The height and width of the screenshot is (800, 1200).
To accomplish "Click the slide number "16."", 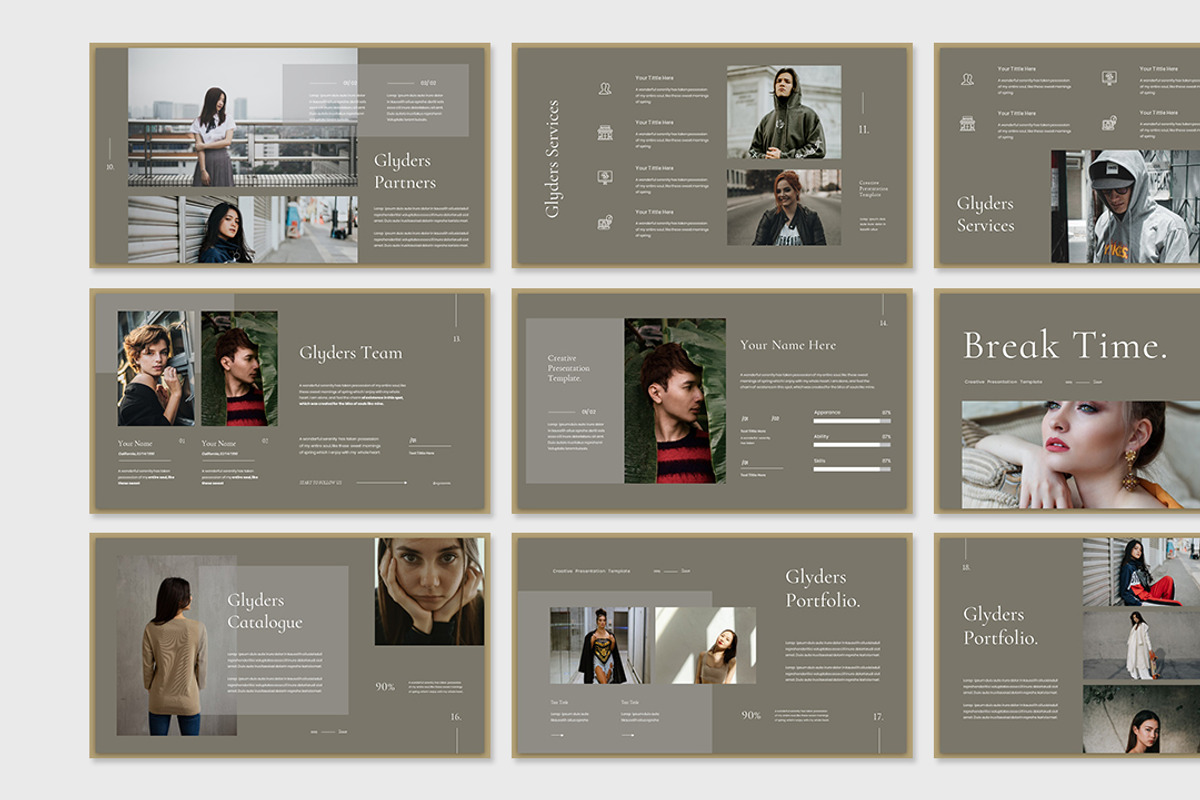I will pyautogui.click(x=456, y=716).
